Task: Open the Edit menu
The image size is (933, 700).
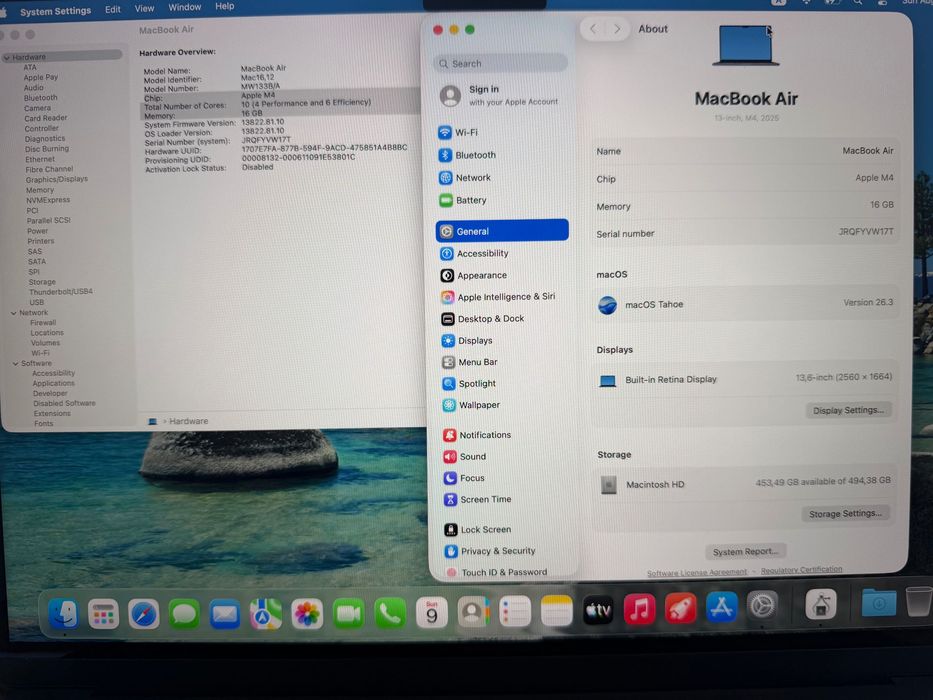Action: (x=112, y=9)
